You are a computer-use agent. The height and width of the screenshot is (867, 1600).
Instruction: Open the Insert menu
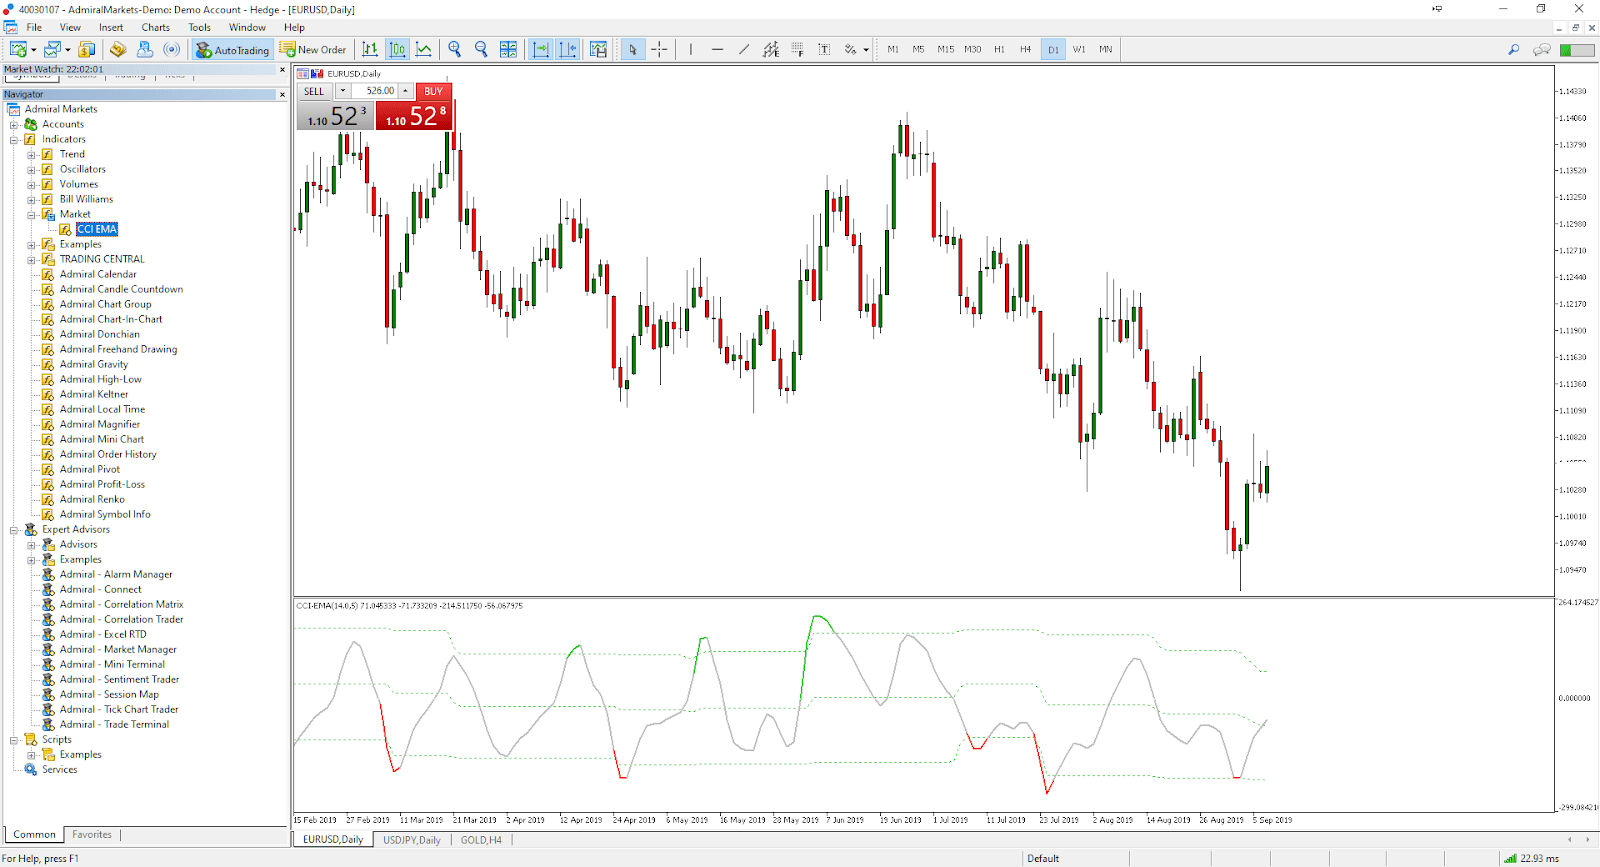click(x=111, y=27)
